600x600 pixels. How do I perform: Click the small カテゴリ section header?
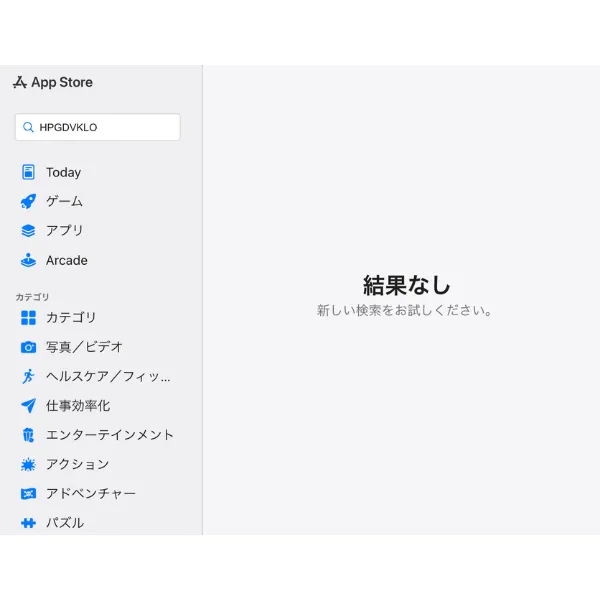pos(32,297)
